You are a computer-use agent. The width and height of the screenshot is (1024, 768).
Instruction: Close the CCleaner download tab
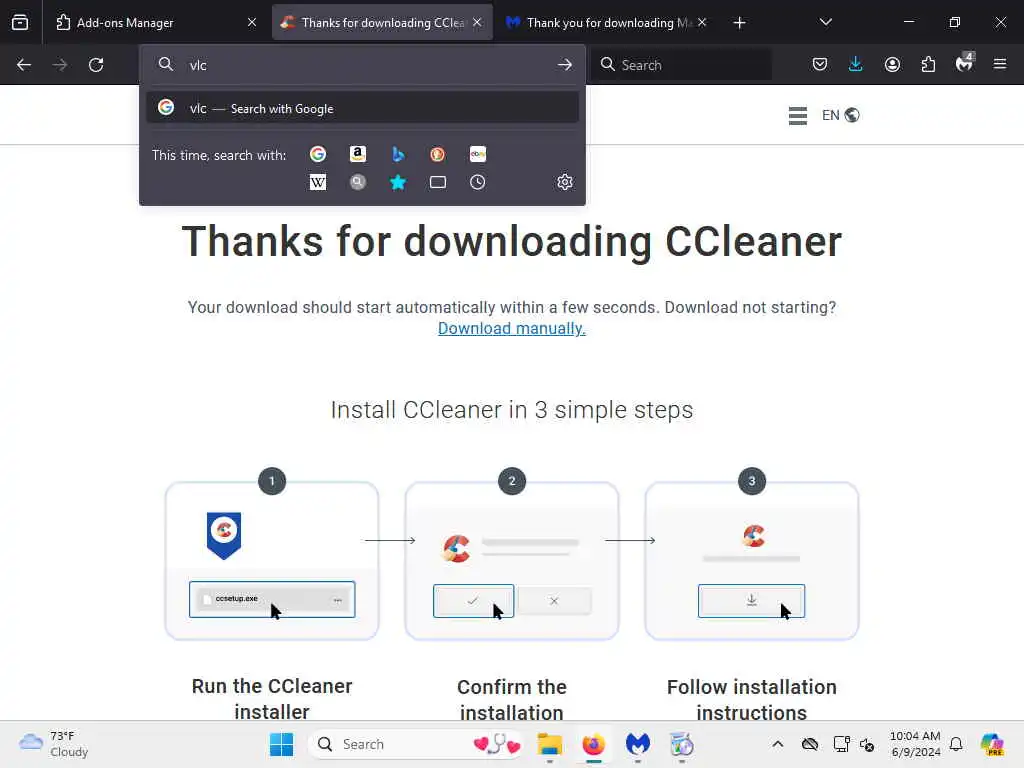[x=477, y=22]
